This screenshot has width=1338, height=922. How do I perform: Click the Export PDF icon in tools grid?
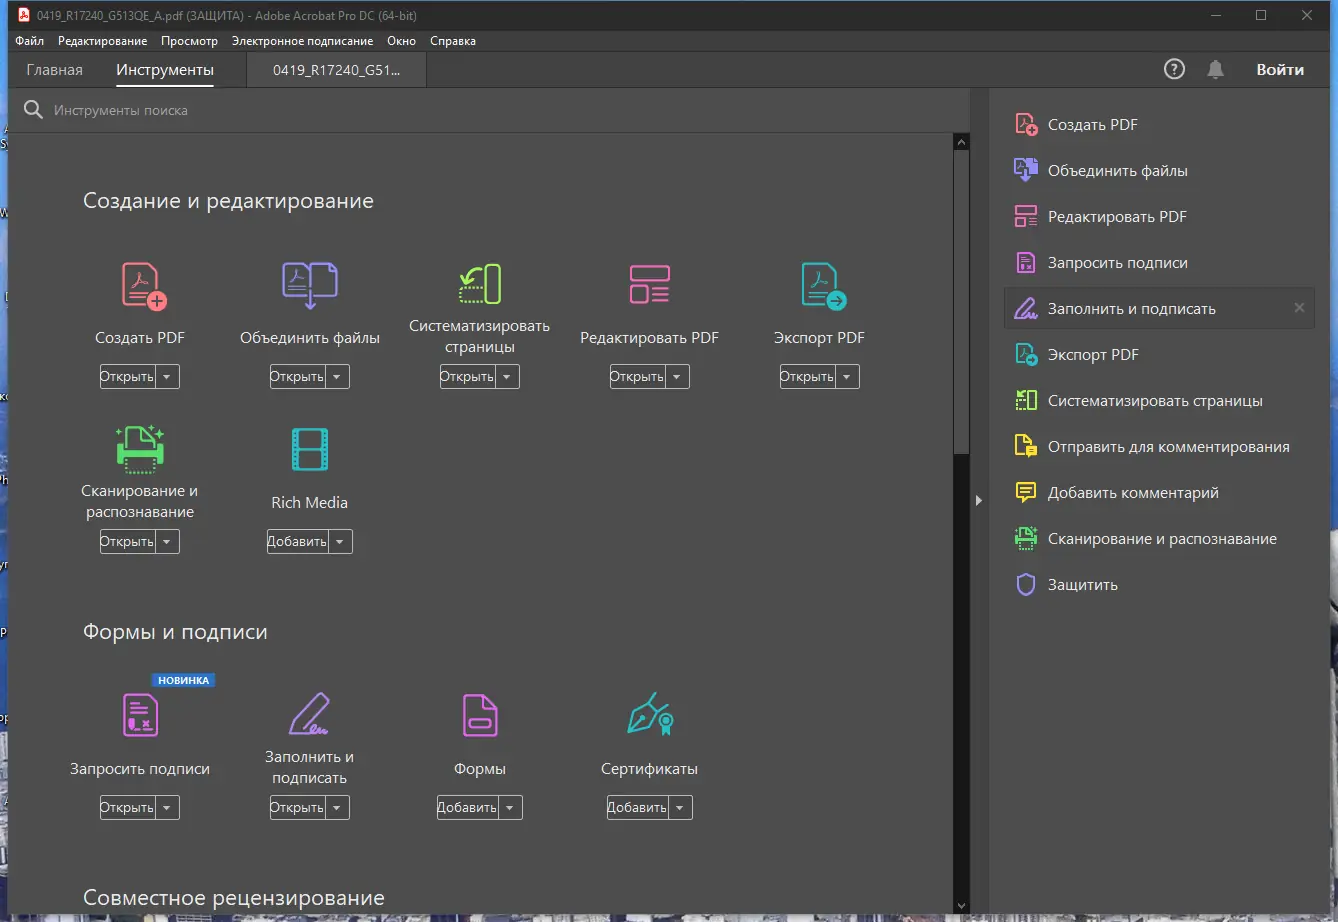(x=823, y=285)
